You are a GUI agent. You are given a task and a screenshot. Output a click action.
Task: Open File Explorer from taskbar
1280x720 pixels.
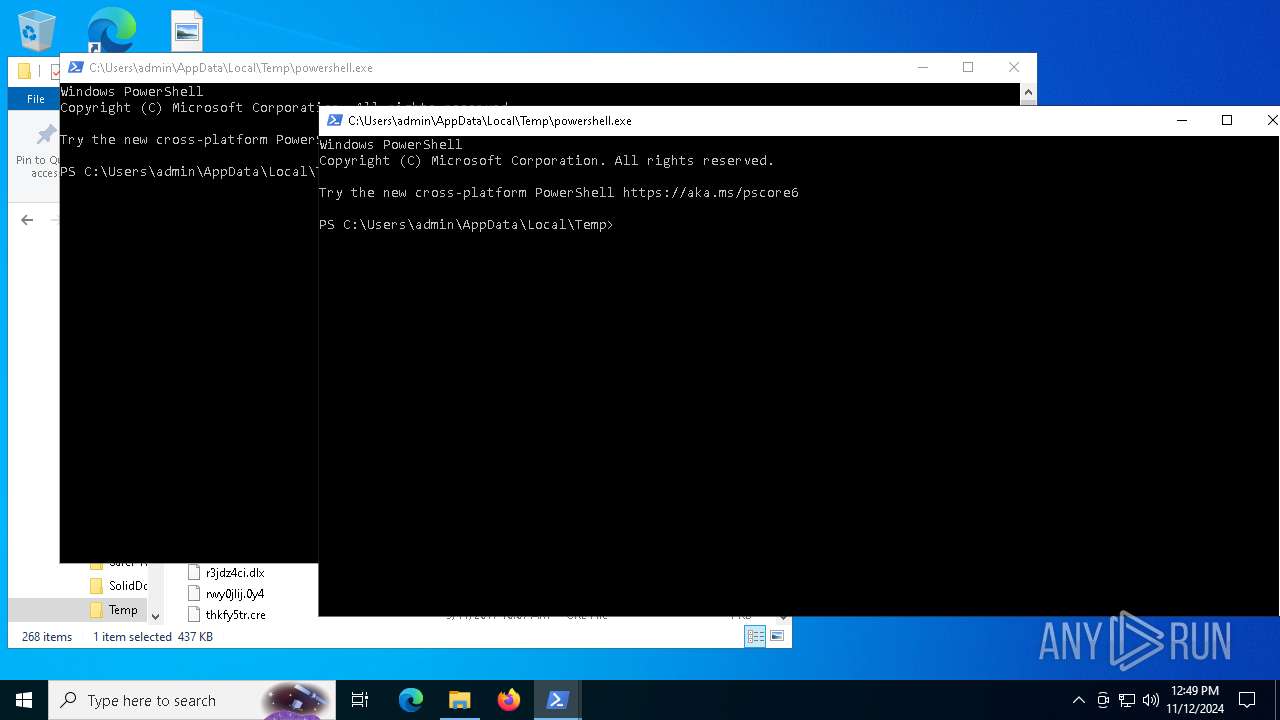[x=459, y=700]
